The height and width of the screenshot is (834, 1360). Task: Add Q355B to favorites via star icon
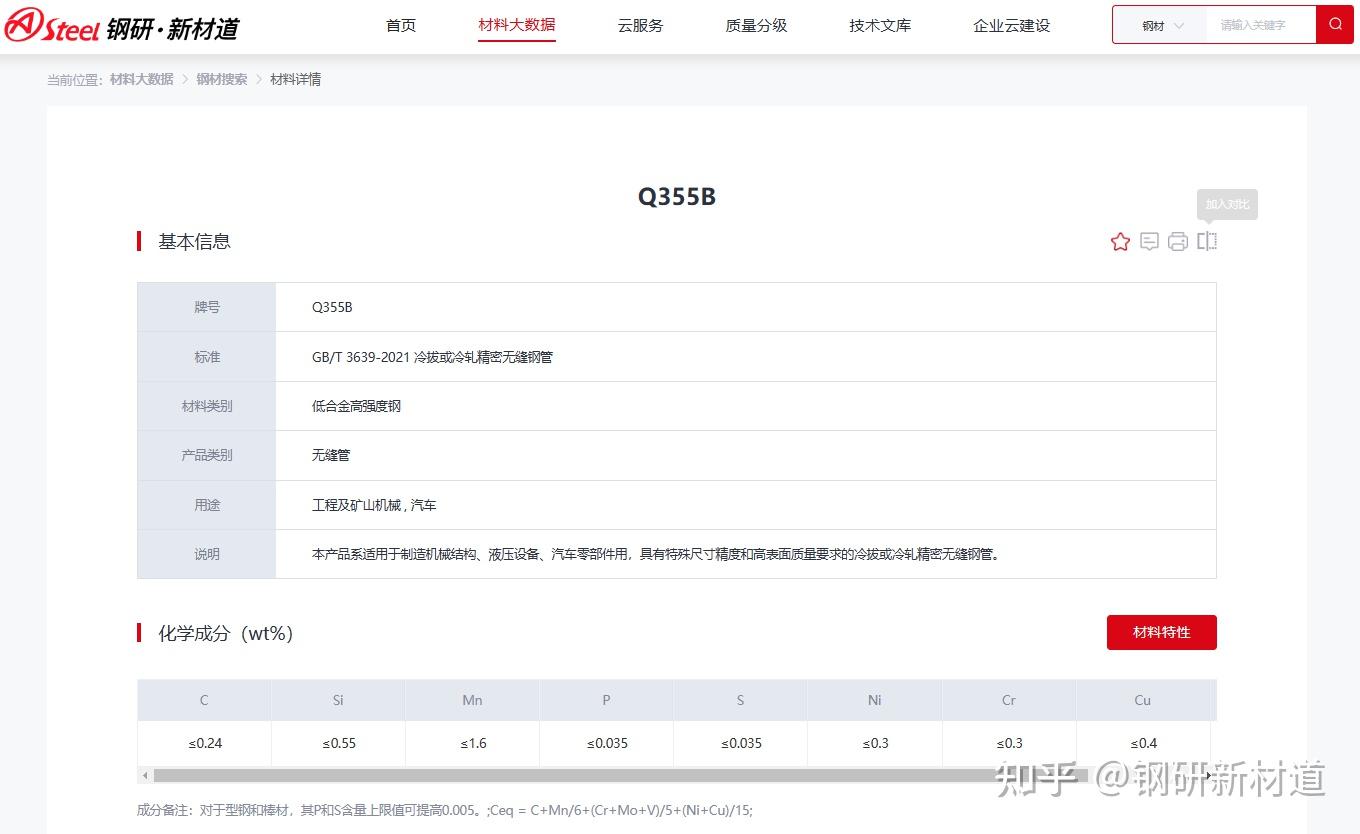pos(1119,241)
